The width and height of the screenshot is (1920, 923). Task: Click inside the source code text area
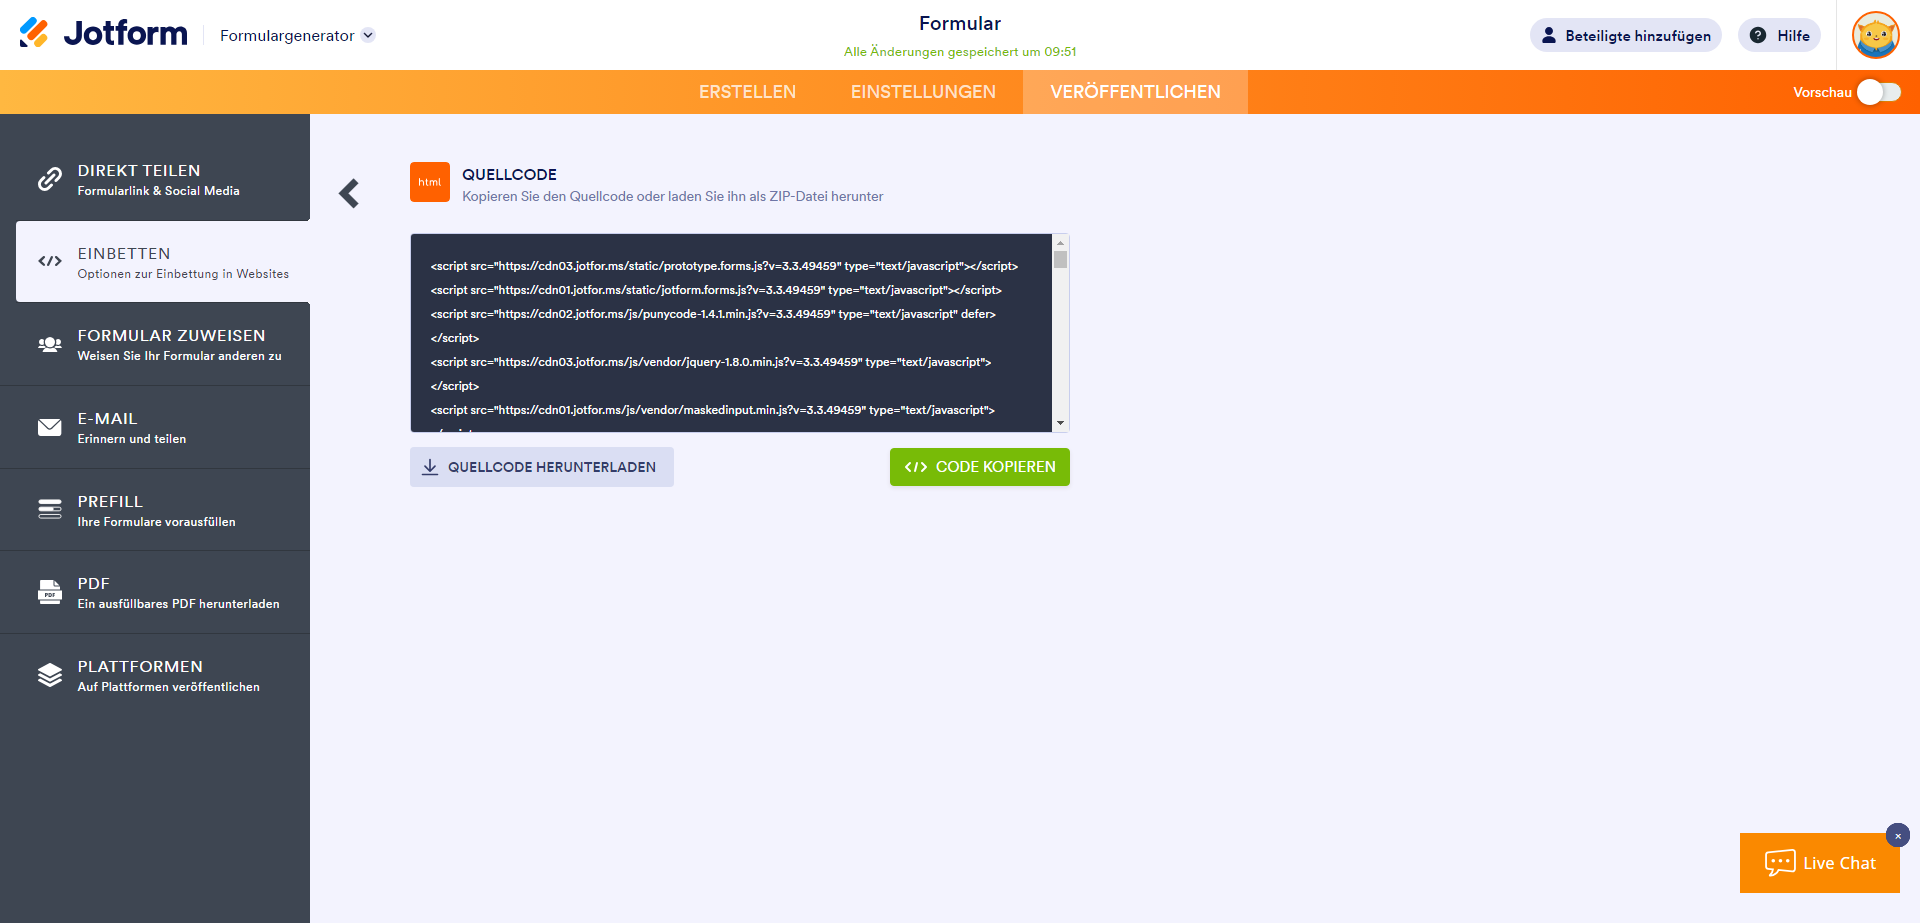click(731, 333)
